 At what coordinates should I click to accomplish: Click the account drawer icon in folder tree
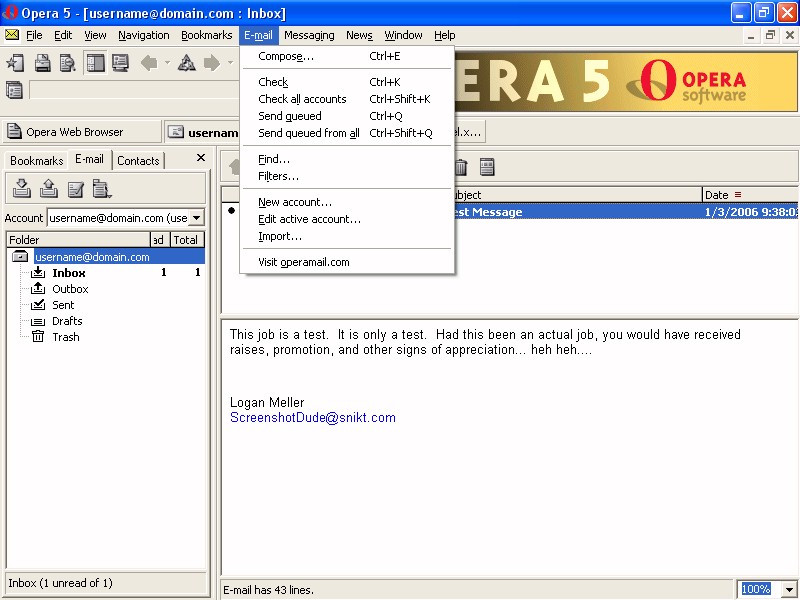[x=20, y=257]
